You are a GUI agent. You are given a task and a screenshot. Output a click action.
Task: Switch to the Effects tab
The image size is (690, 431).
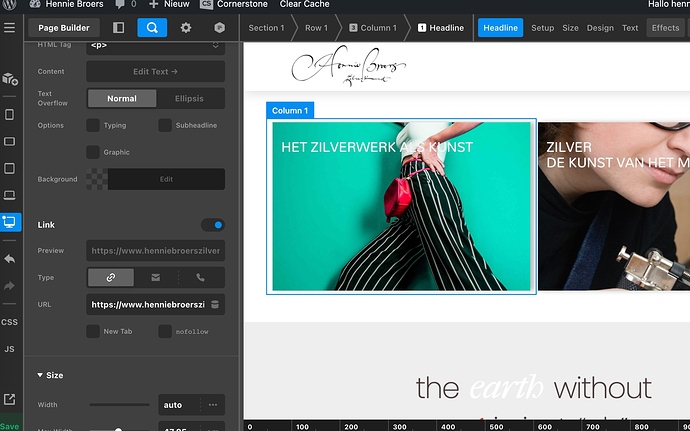pos(665,28)
